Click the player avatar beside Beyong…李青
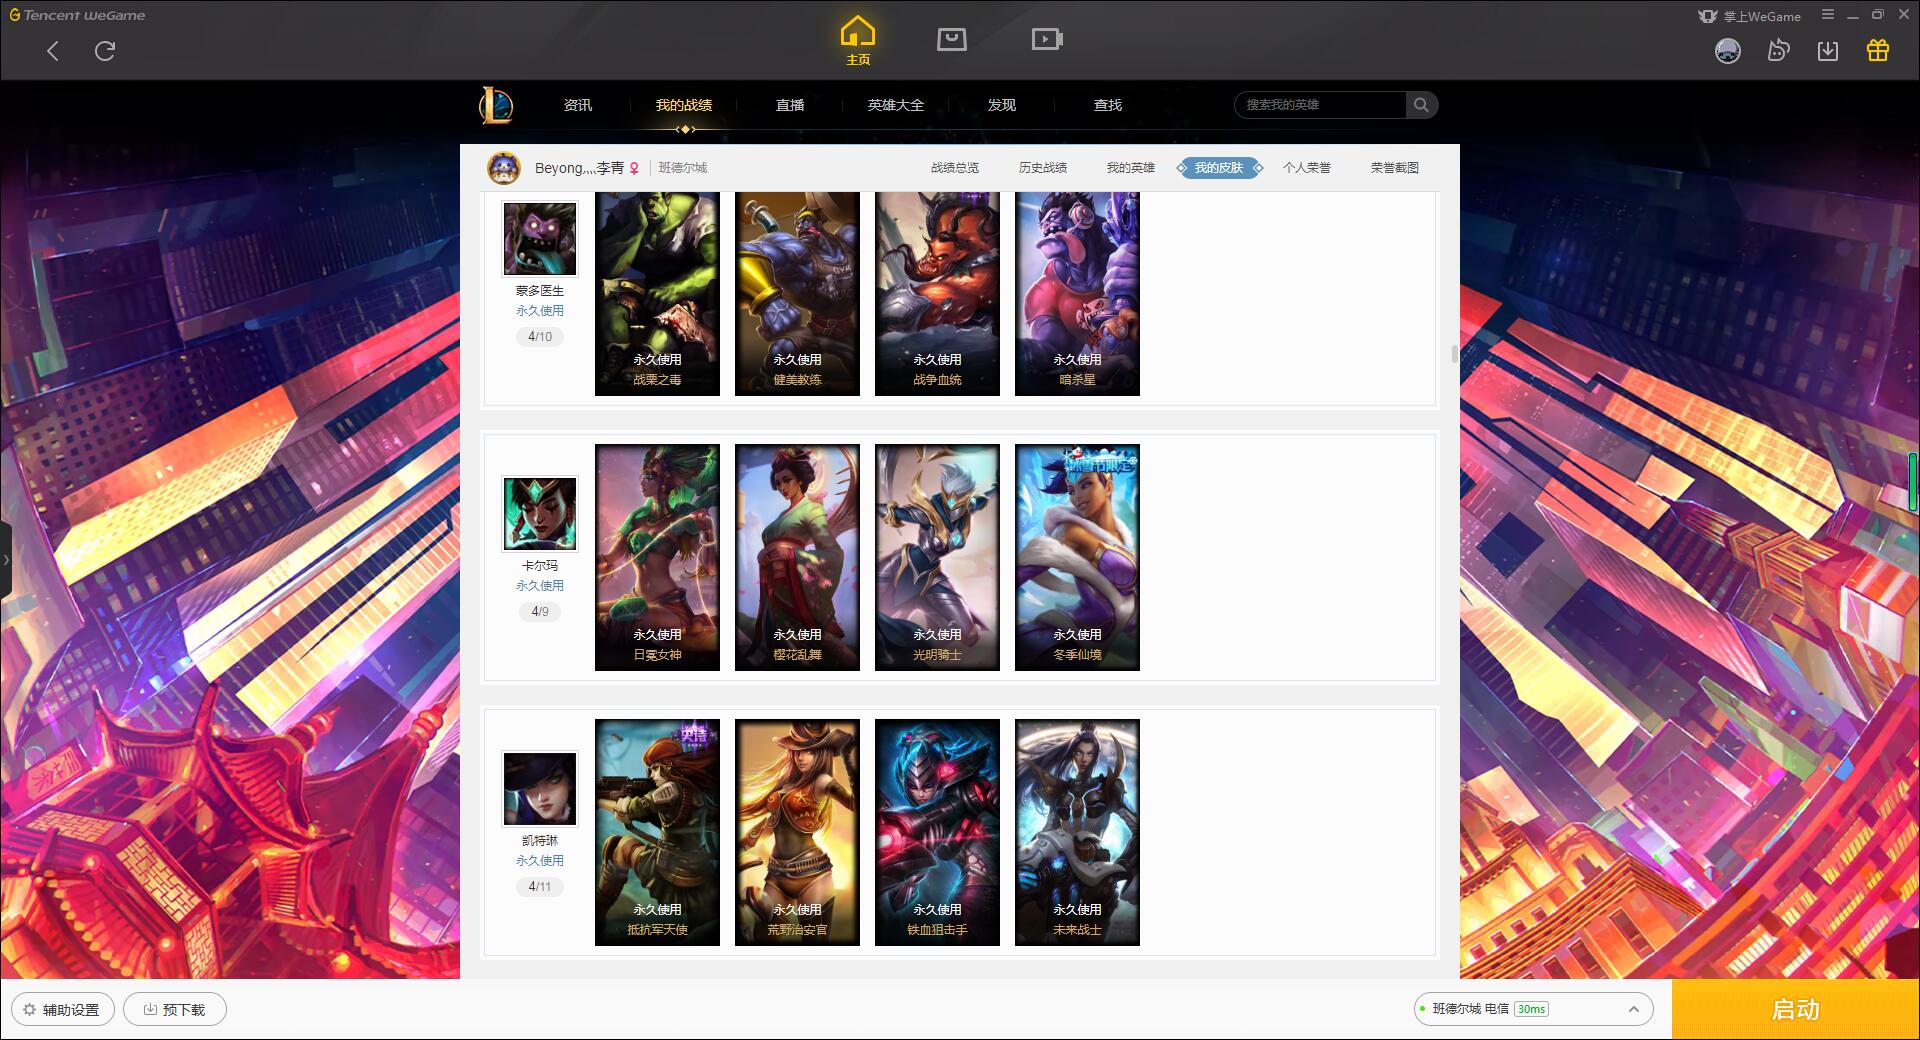Image resolution: width=1920 pixels, height=1040 pixels. click(504, 167)
